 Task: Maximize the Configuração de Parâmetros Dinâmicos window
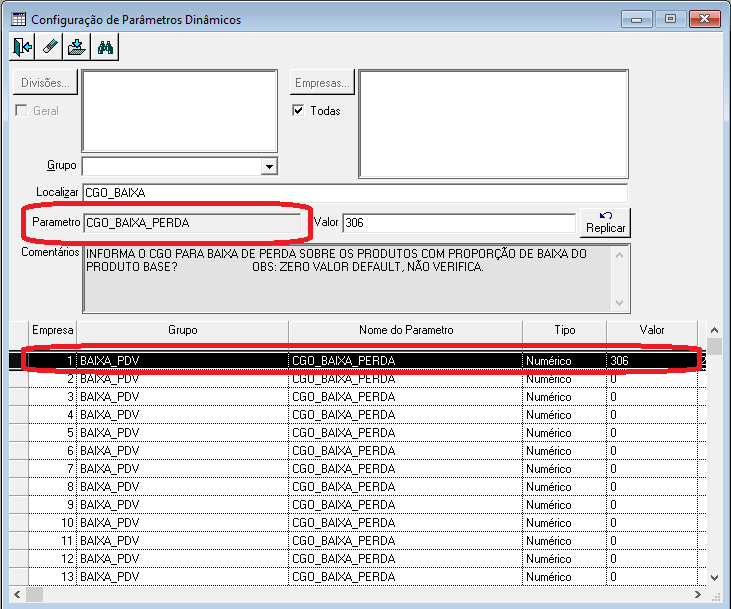point(670,19)
